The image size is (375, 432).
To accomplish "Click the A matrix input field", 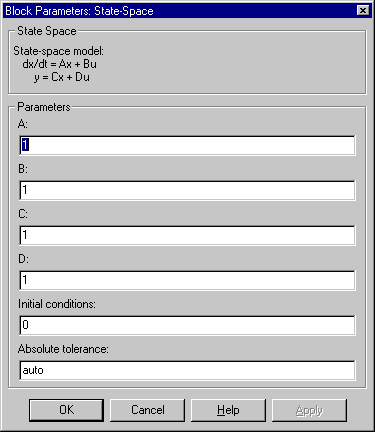I will point(187,145).
